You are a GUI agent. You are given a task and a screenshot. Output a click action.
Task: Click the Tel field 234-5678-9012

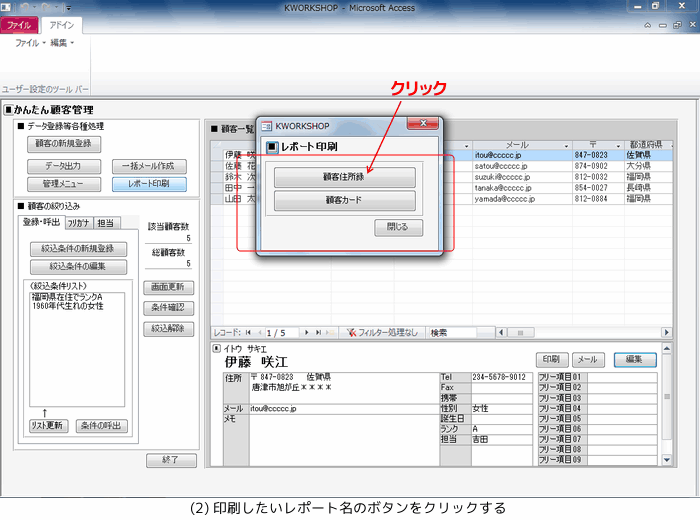click(502, 378)
